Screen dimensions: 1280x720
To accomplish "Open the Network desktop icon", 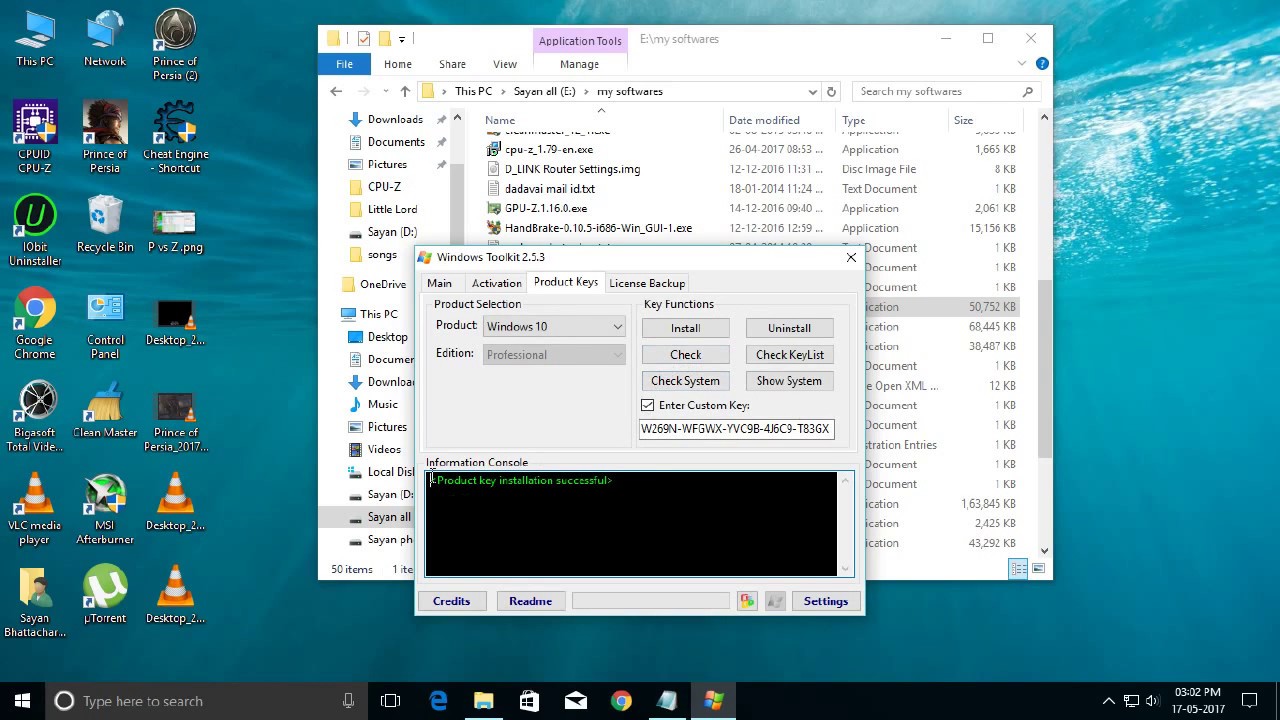I will 105,39.
